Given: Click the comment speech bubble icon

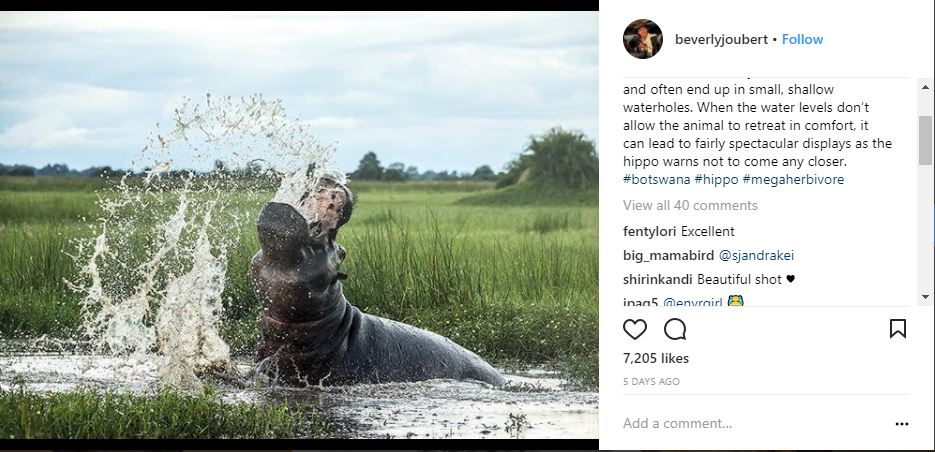Looking at the screenshot, I should 675,329.
